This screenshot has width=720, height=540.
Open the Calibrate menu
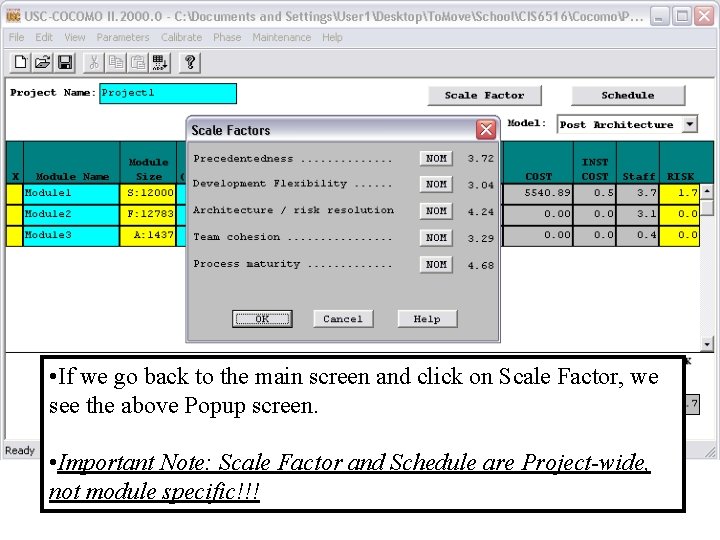(x=181, y=37)
